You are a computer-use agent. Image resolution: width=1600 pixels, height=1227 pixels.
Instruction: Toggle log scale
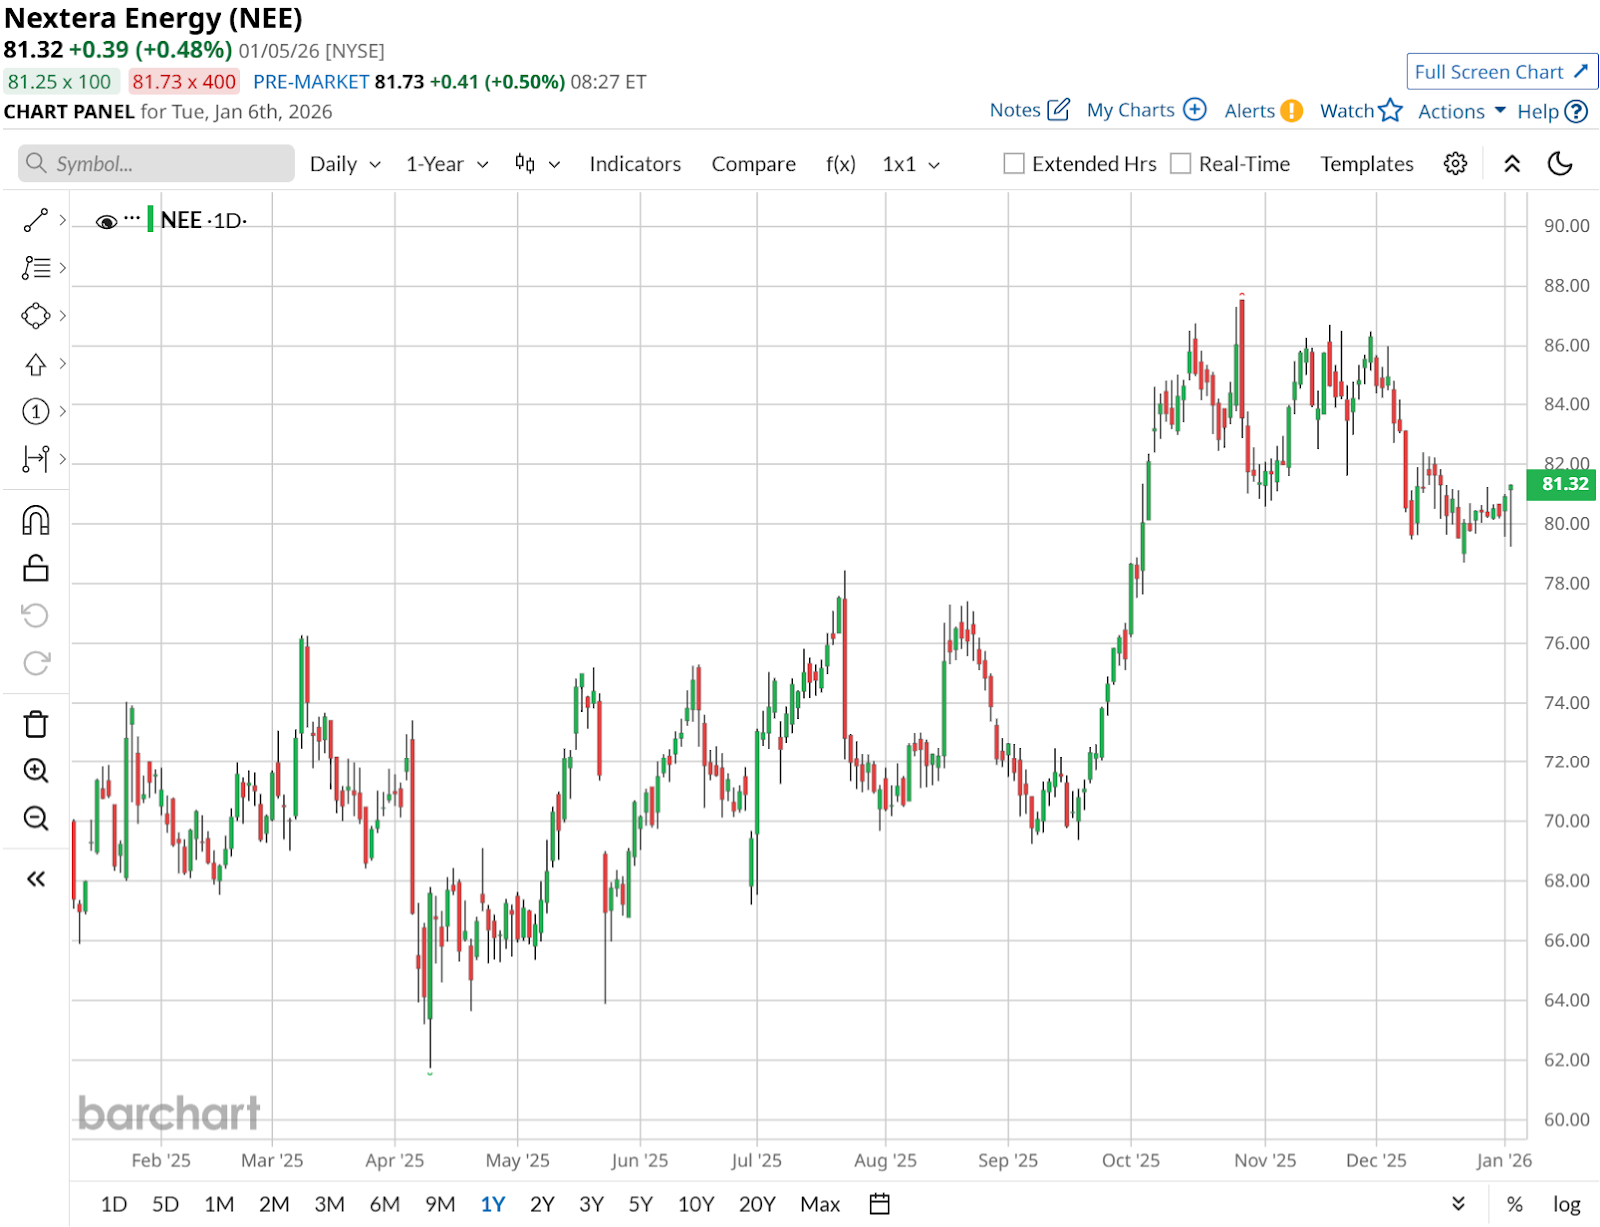click(x=1567, y=1204)
